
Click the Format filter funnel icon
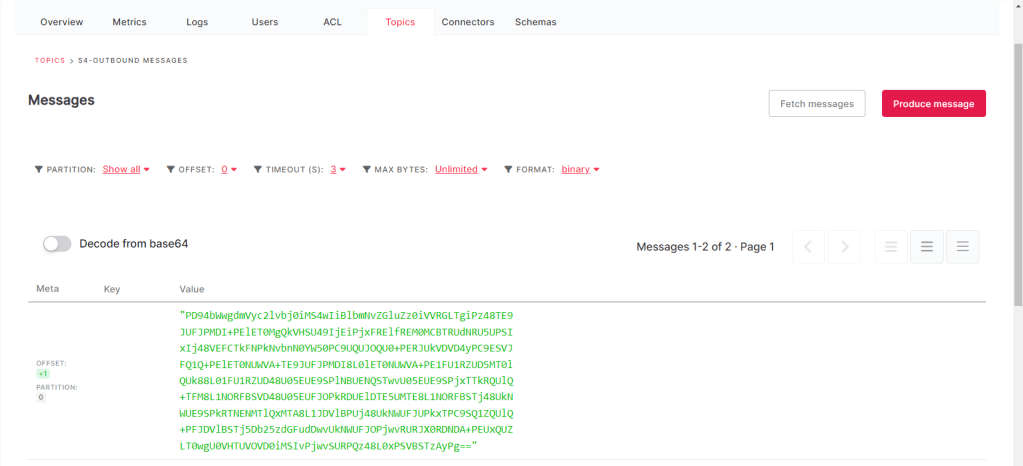508,170
